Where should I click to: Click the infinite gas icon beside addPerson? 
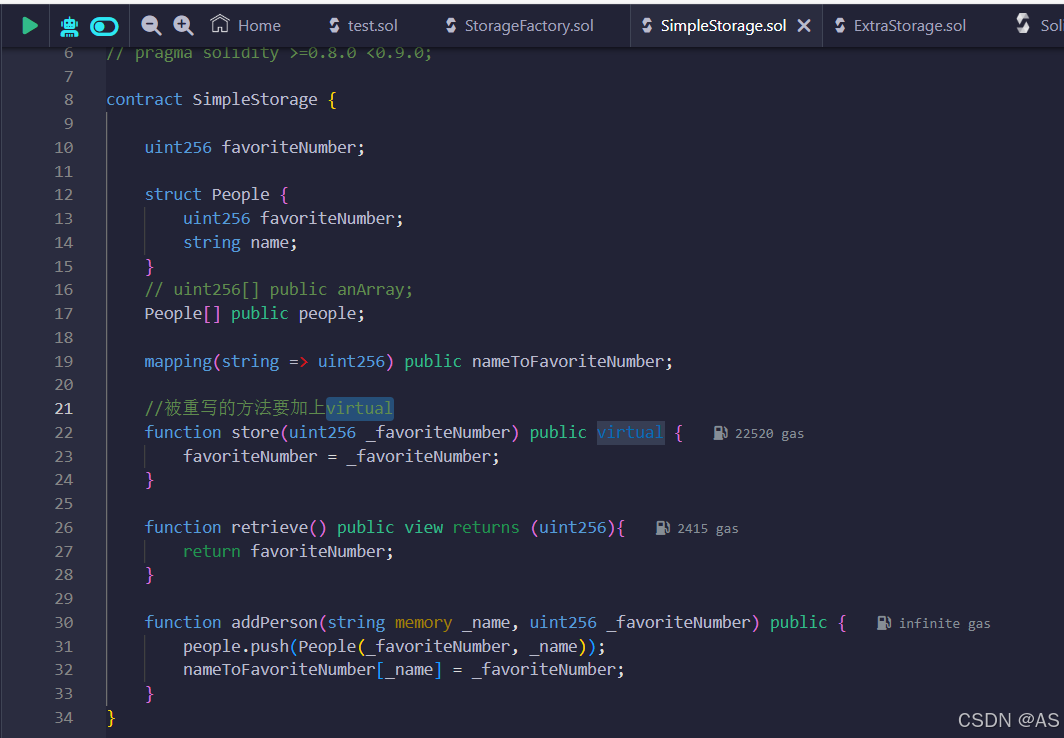884,622
